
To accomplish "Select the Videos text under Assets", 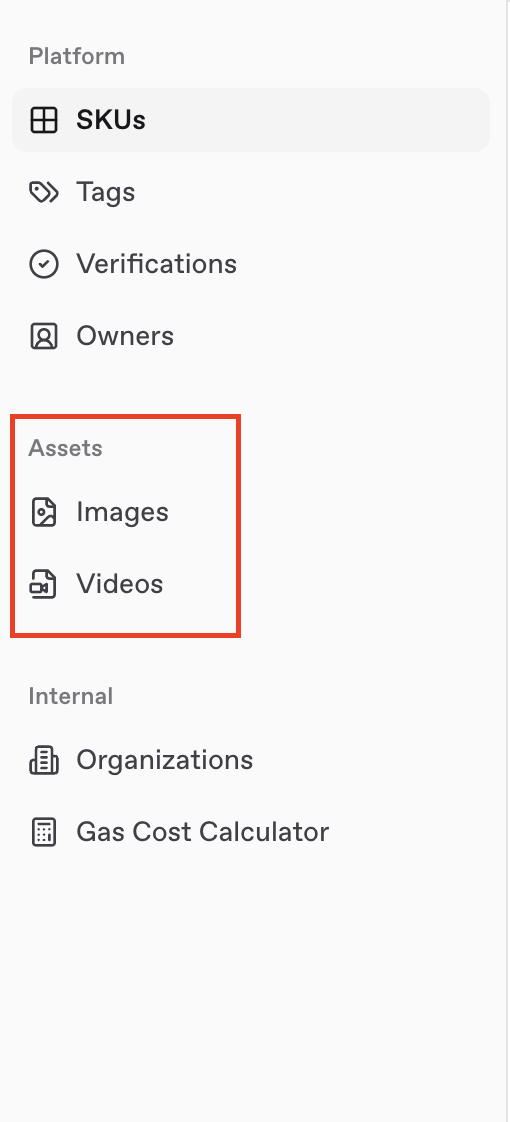I will coord(119,584).
